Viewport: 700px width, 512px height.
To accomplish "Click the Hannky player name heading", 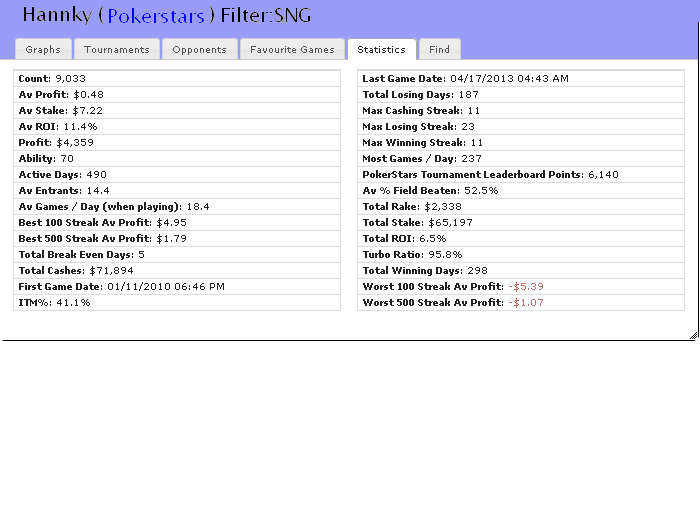I will (57, 15).
